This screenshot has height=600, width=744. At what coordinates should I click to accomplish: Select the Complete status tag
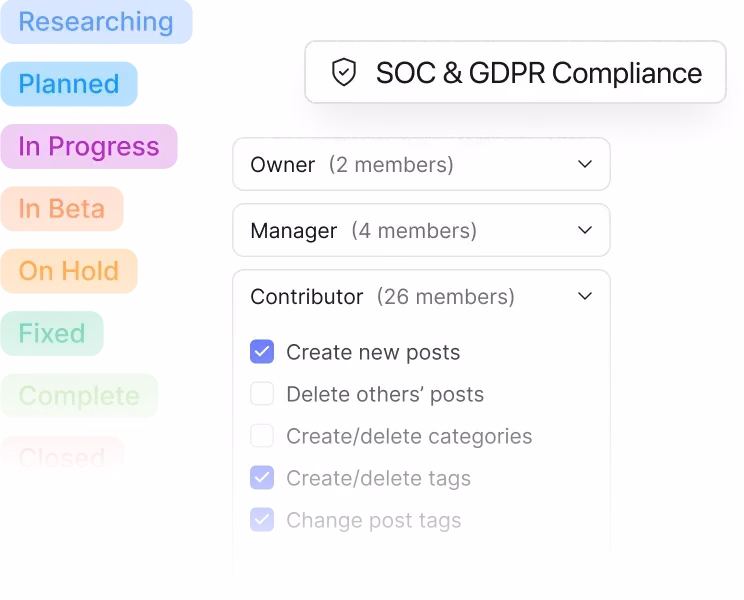(x=79, y=396)
